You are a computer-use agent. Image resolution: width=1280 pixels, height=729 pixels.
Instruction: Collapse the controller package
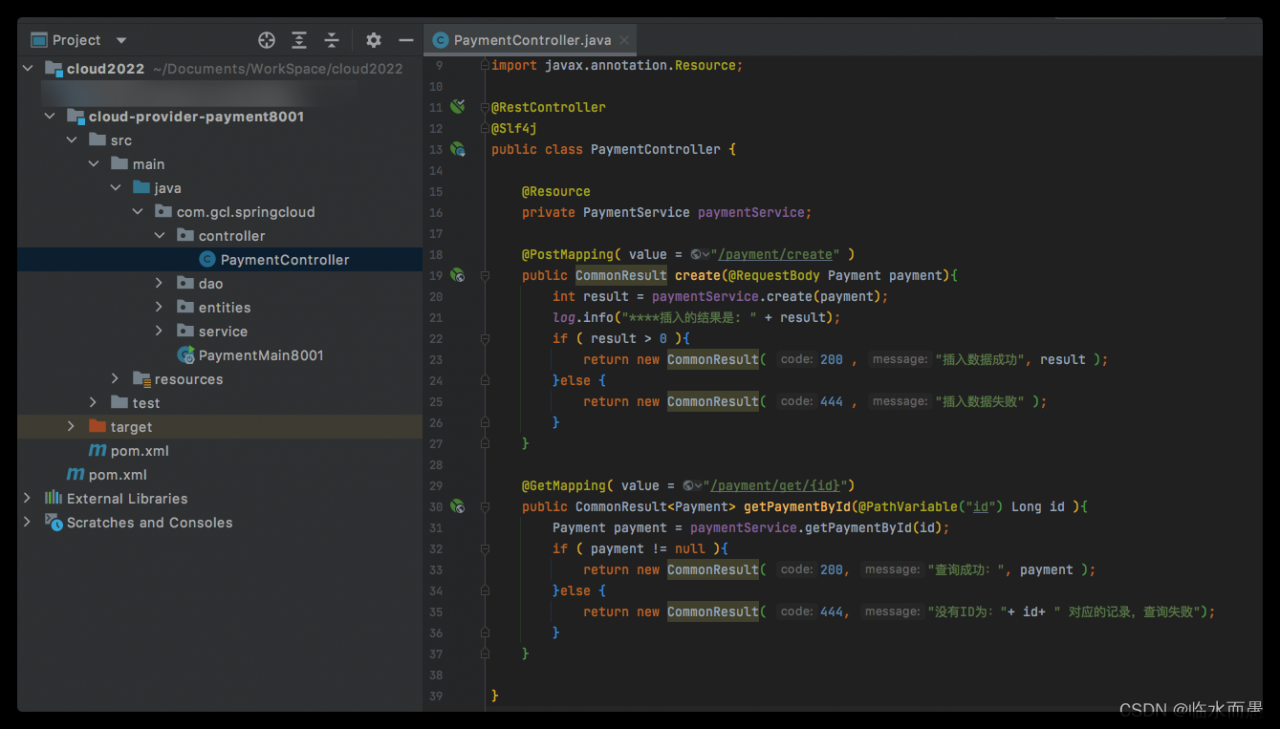(160, 236)
